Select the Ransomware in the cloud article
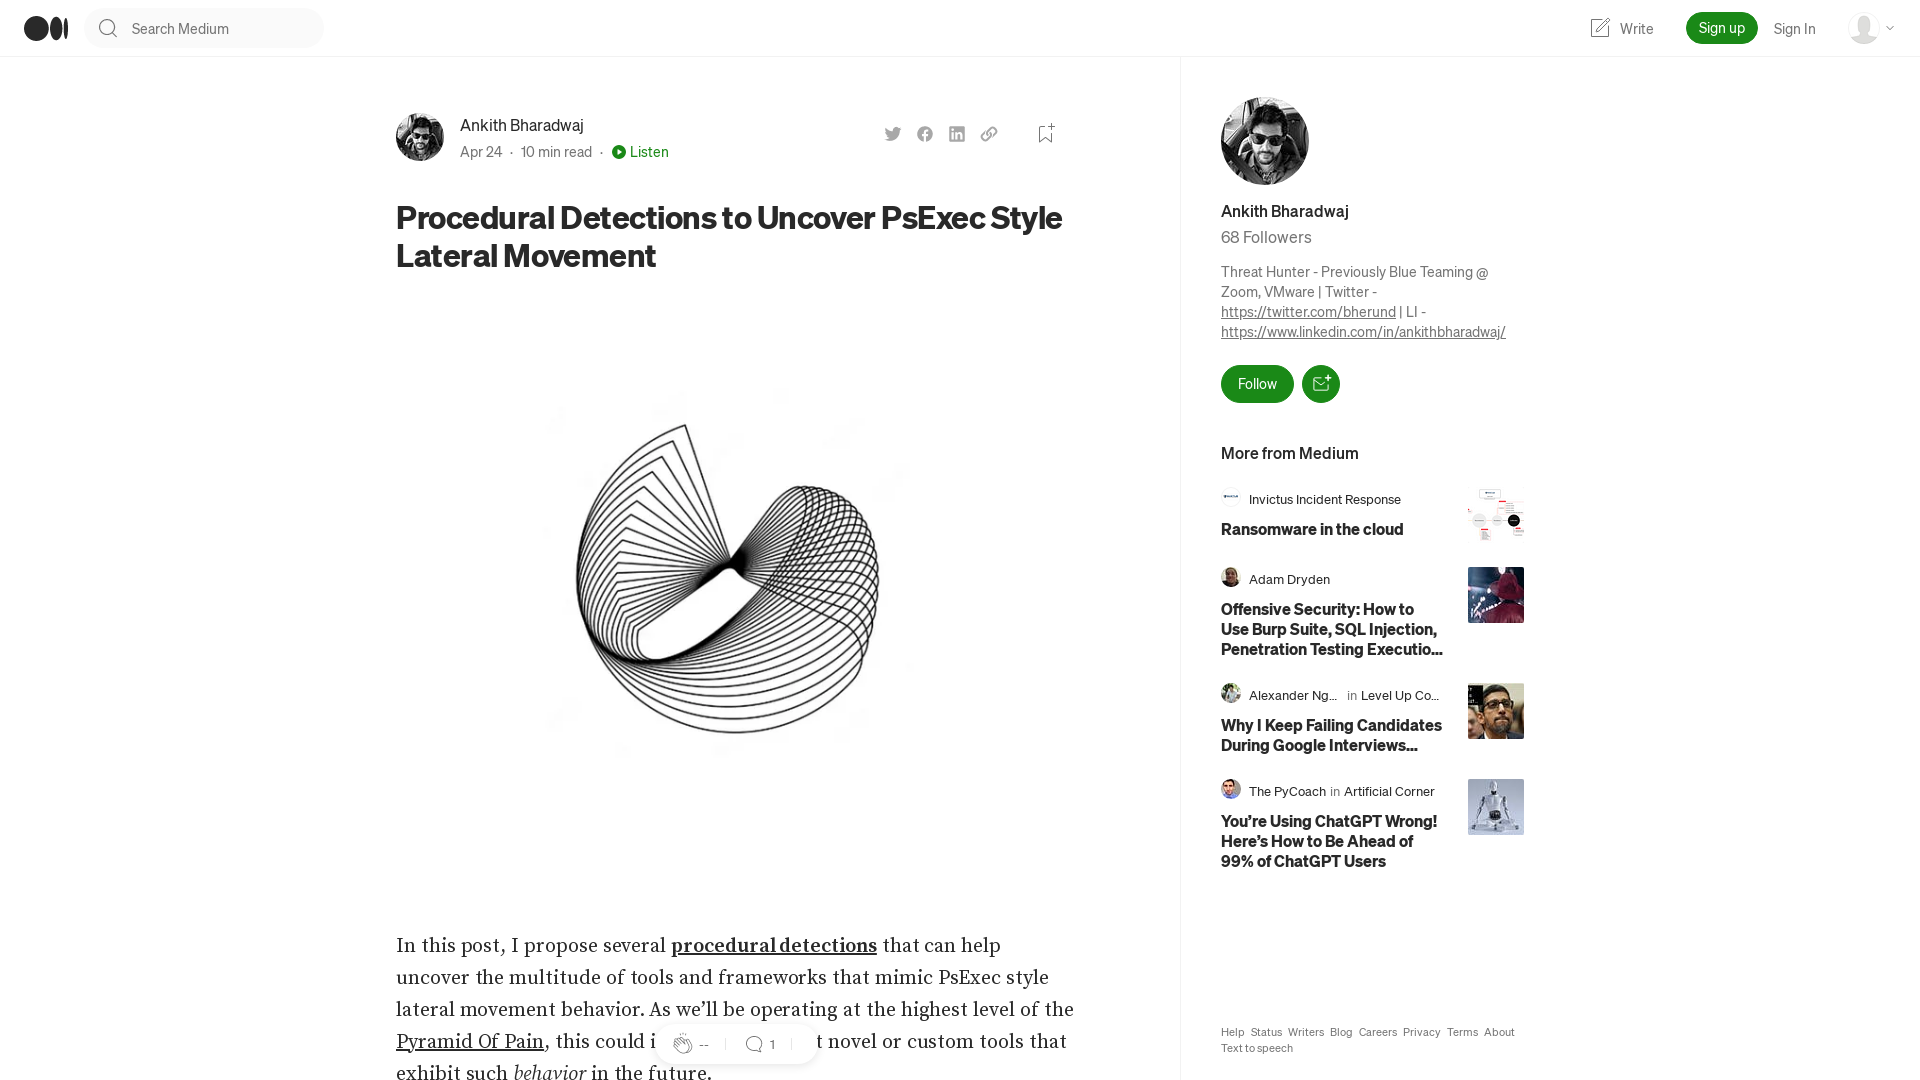The width and height of the screenshot is (1920, 1080). [1312, 529]
